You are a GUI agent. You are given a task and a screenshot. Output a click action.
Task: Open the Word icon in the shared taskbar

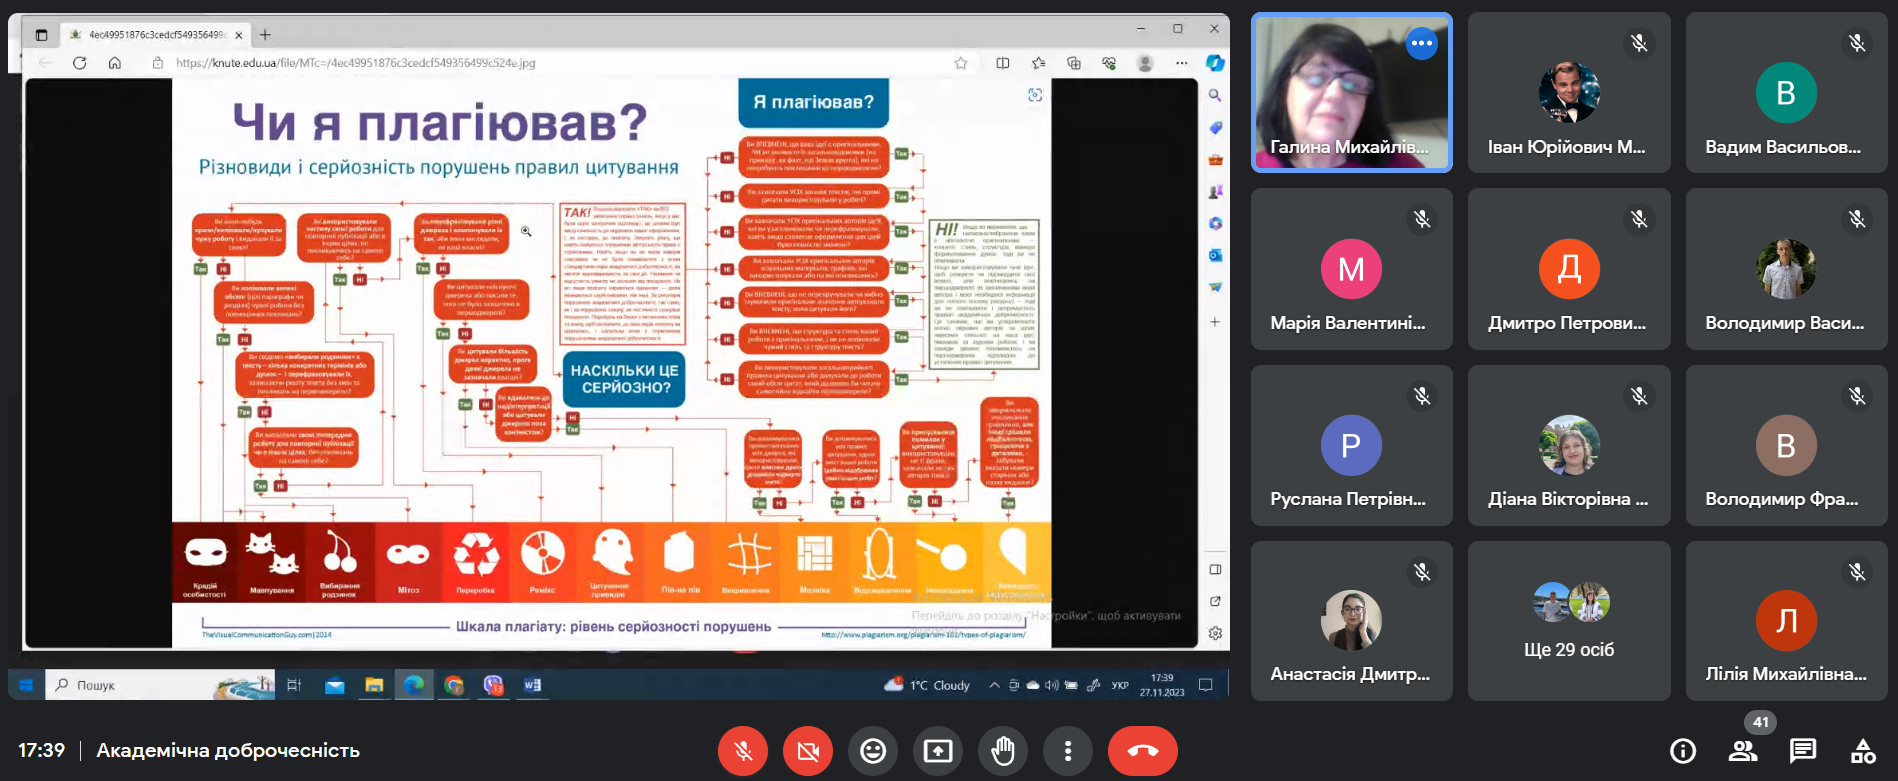point(532,685)
